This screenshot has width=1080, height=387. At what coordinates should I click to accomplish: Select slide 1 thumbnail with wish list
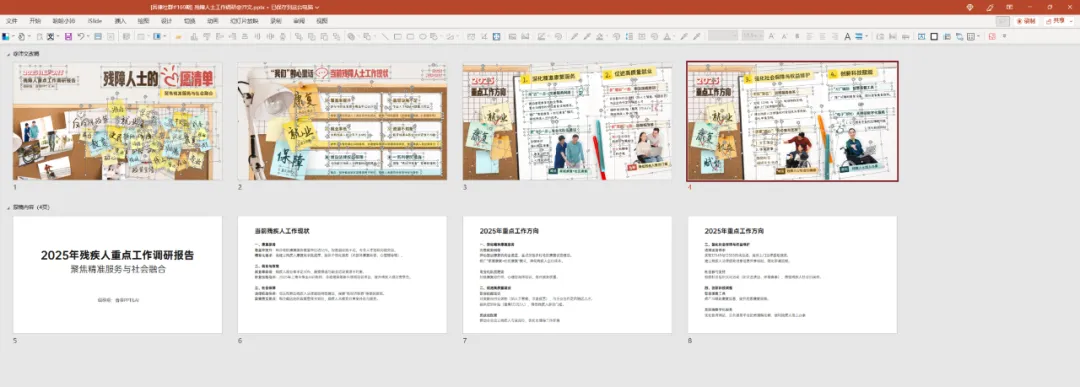coord(118,121)
